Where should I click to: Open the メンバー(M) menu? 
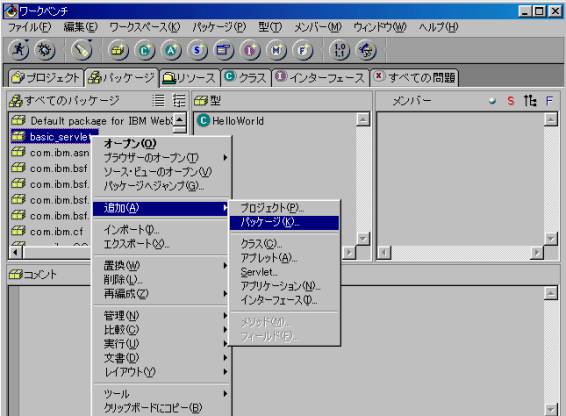(x=318, y=27)
